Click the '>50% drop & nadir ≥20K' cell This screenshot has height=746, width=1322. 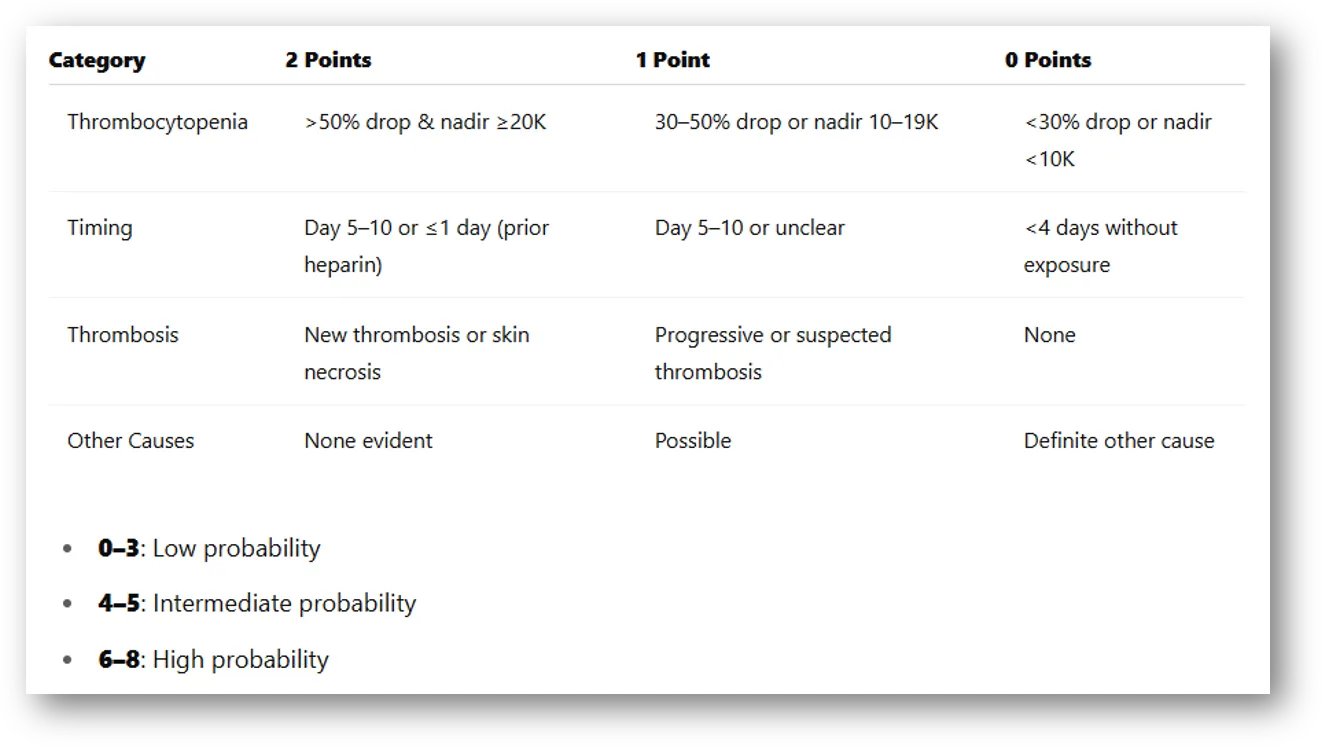(425, 122)
